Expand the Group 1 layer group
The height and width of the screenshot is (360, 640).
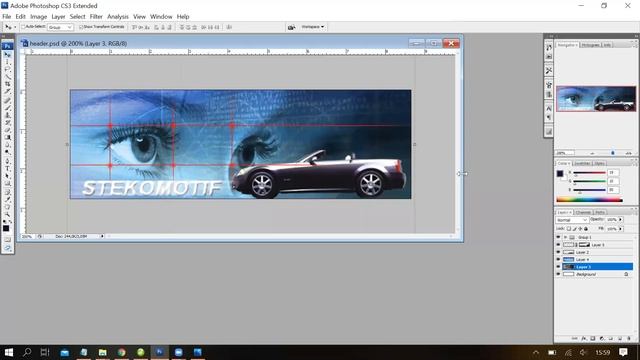[x=566, y=237]
